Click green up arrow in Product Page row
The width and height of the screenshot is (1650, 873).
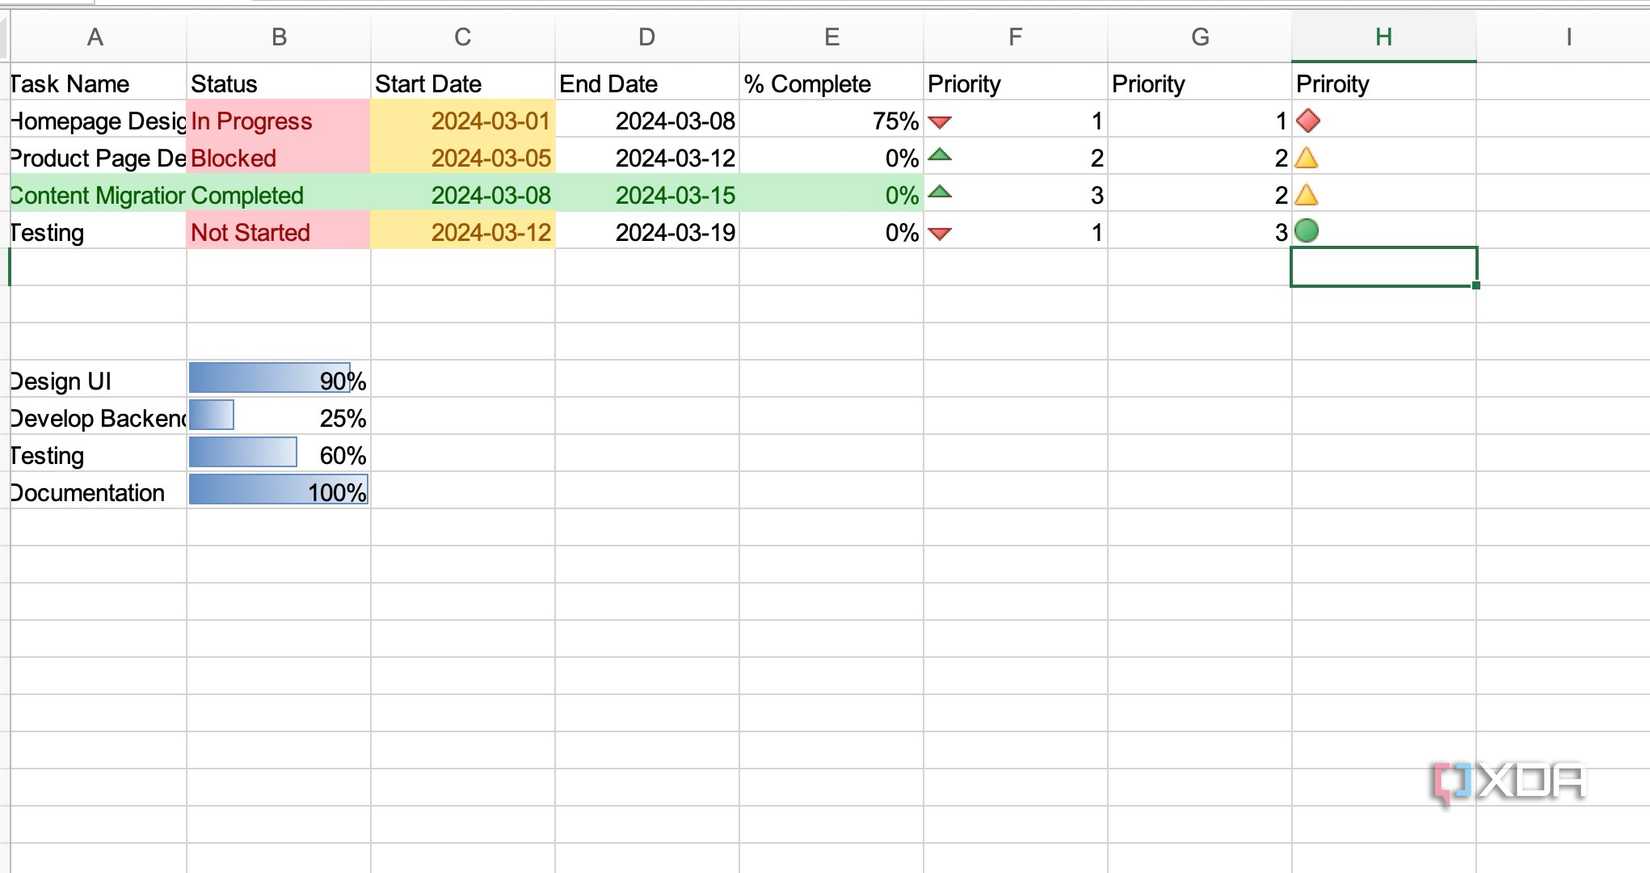(x=940, y=156)
